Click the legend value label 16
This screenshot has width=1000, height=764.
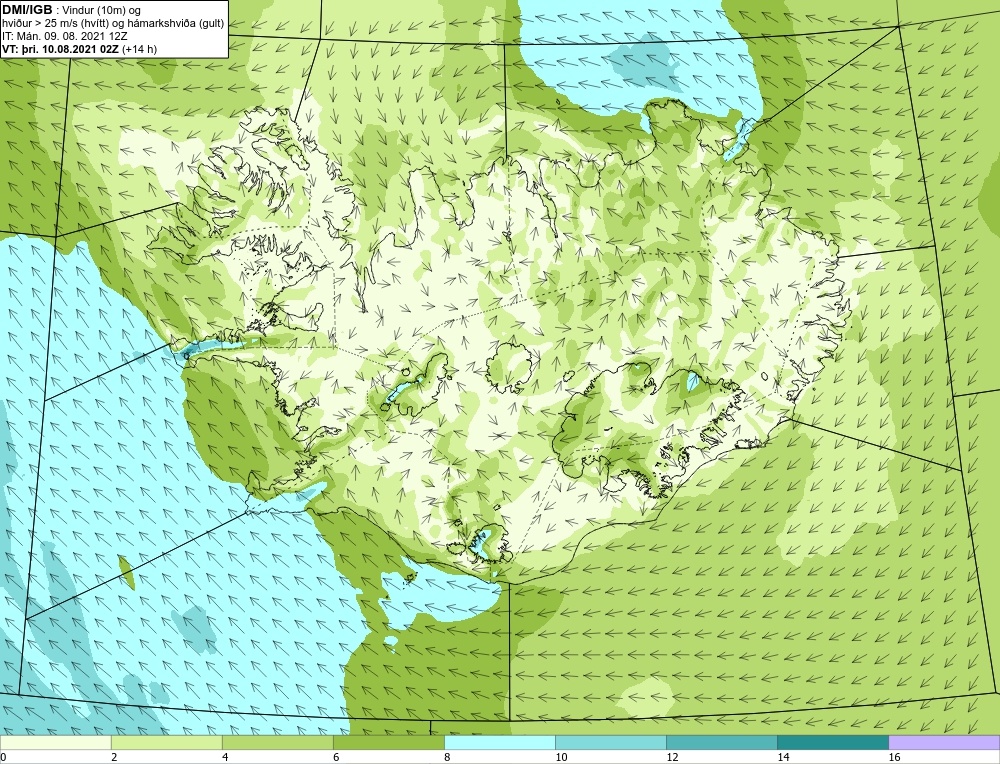894,757
